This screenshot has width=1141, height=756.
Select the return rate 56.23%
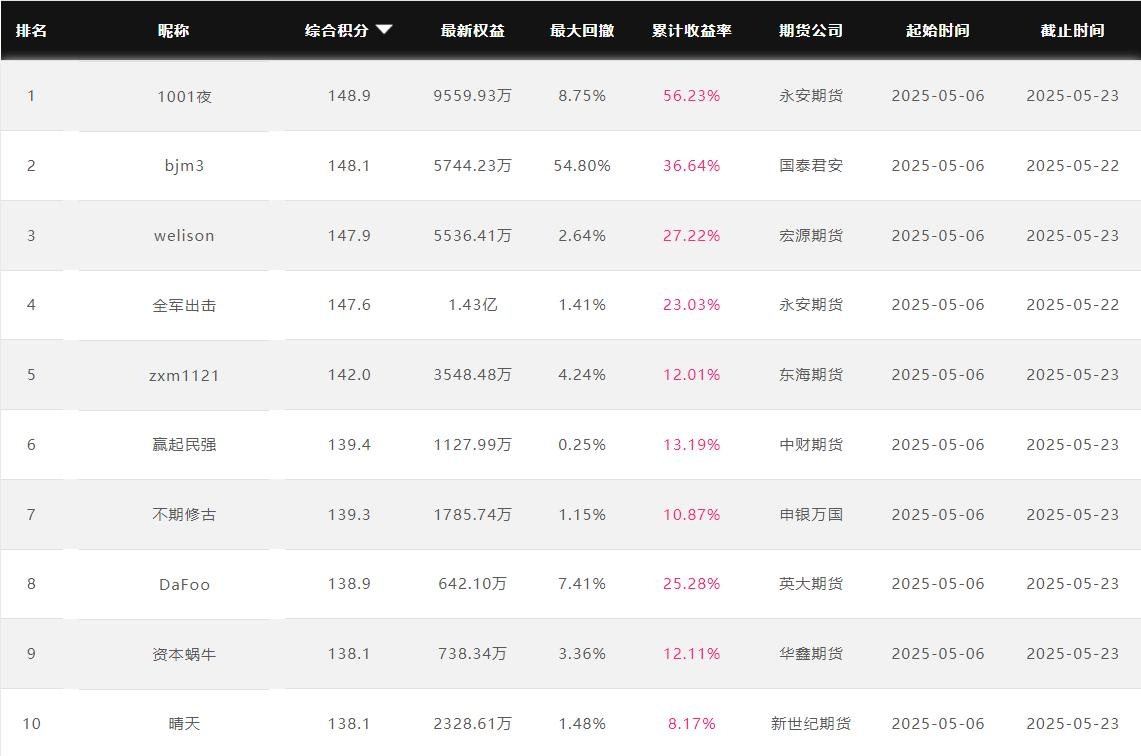691,95
